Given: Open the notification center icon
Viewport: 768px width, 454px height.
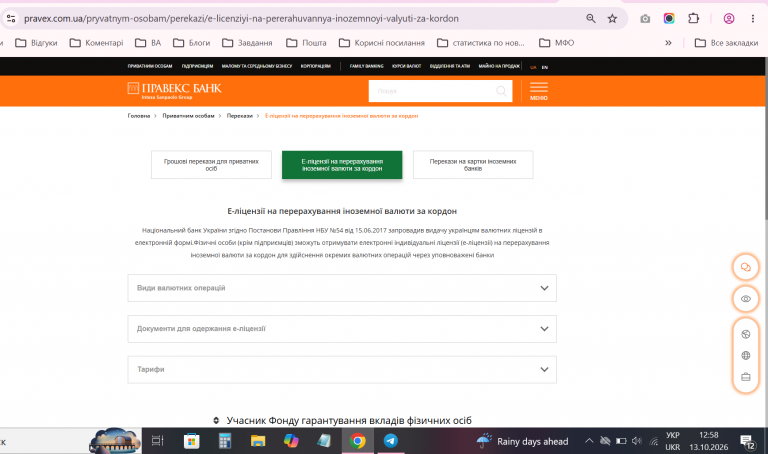Looking at the screenshot, I should [747, 442].
